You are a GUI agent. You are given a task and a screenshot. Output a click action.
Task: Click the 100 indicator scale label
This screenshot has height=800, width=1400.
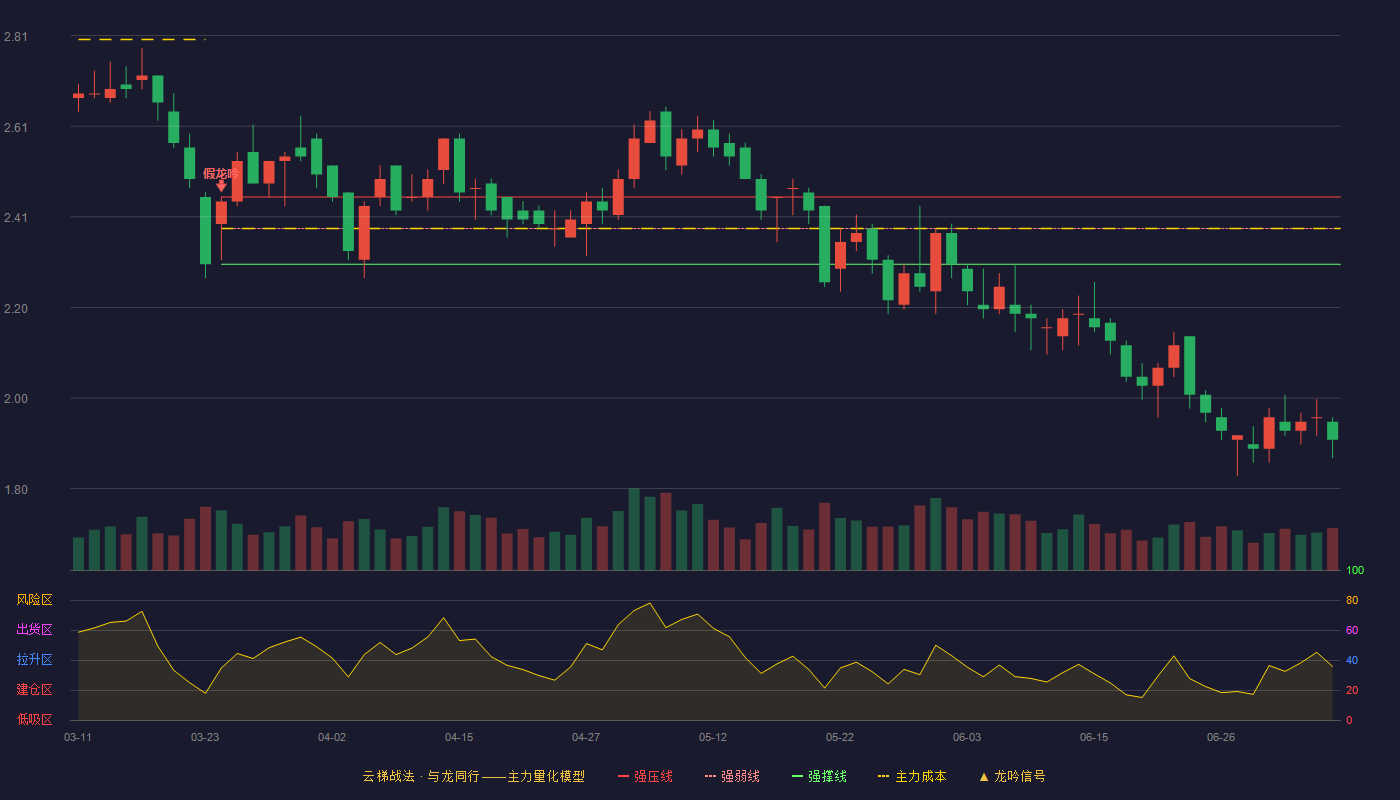[1355, 571]
